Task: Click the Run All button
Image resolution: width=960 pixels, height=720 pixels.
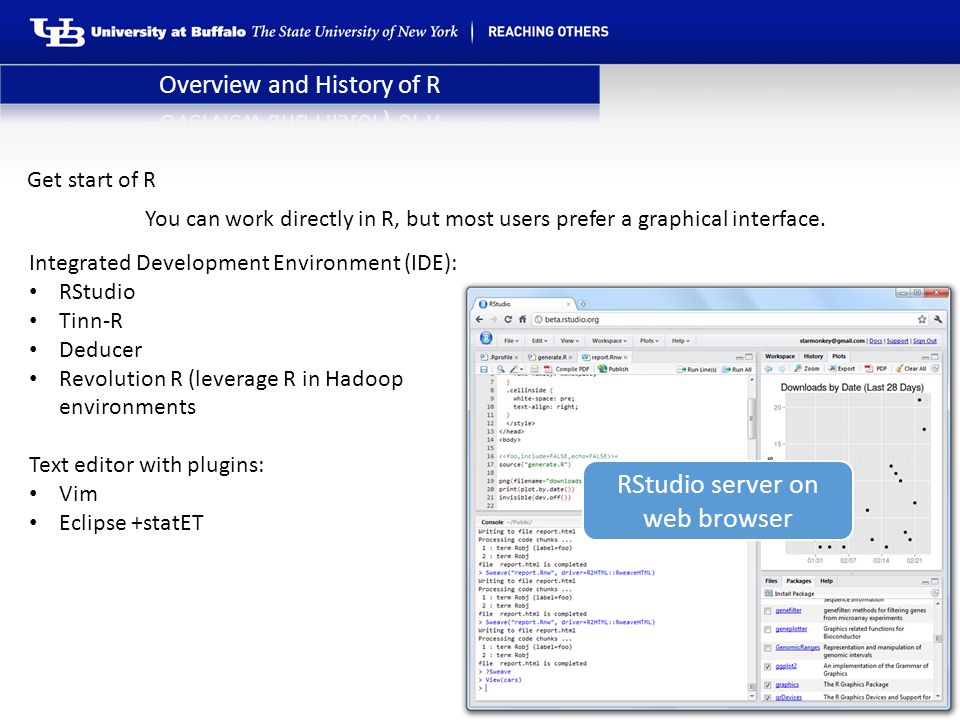Action: point(737,369)
